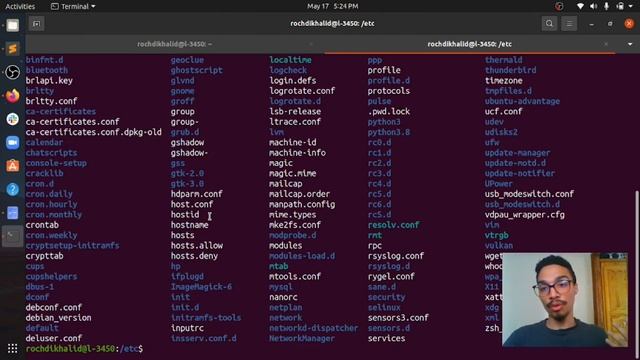Open the document editor icon in the dock
Viewport: 640px width, 360px height.
(13, 213)
